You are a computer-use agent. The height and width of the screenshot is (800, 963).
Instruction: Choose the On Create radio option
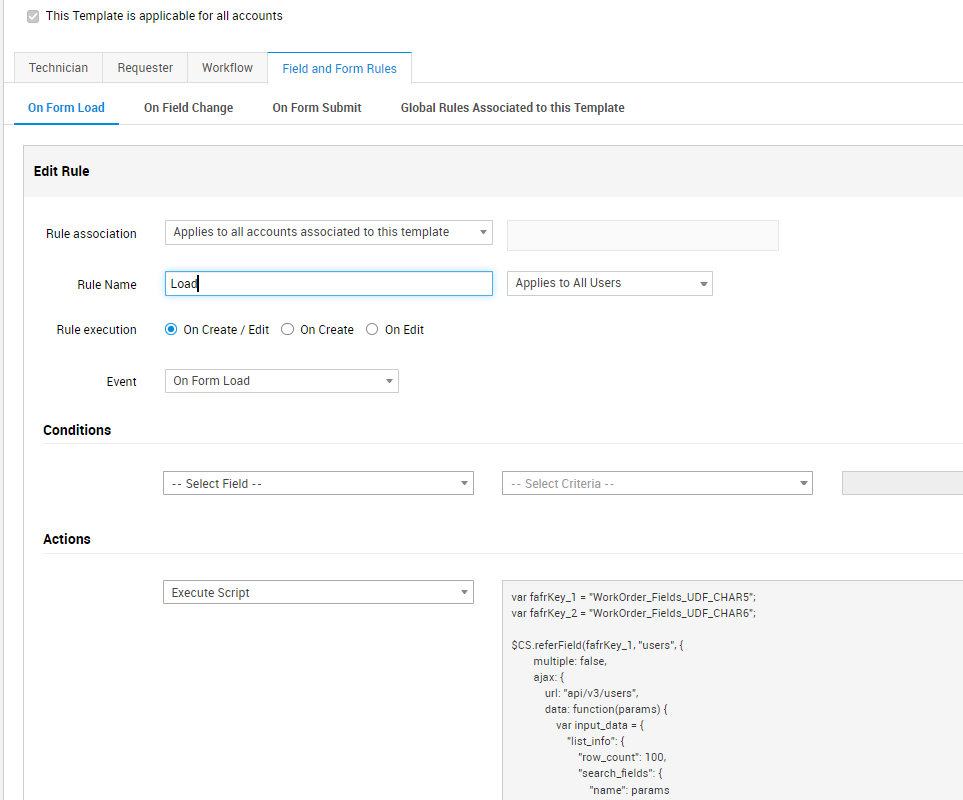(x=288, y=330)
